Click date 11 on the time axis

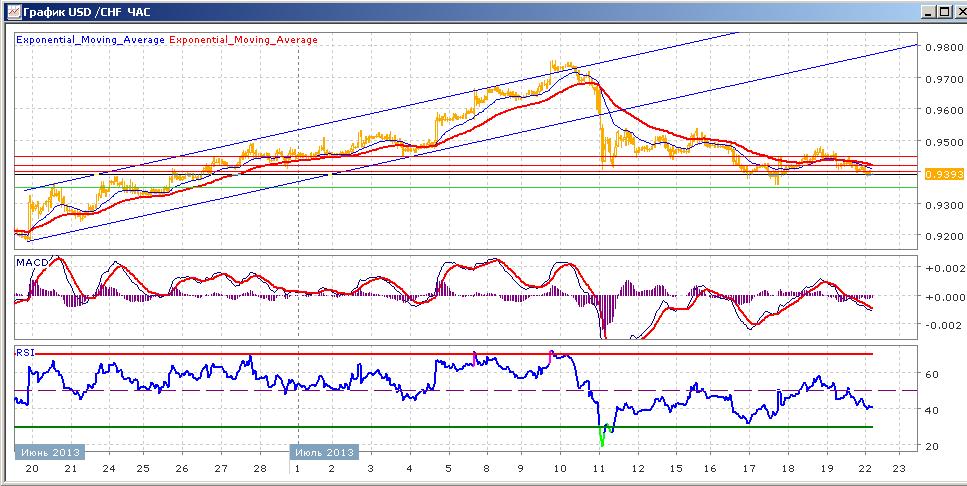pyautogui.click(x=599, y=469)
